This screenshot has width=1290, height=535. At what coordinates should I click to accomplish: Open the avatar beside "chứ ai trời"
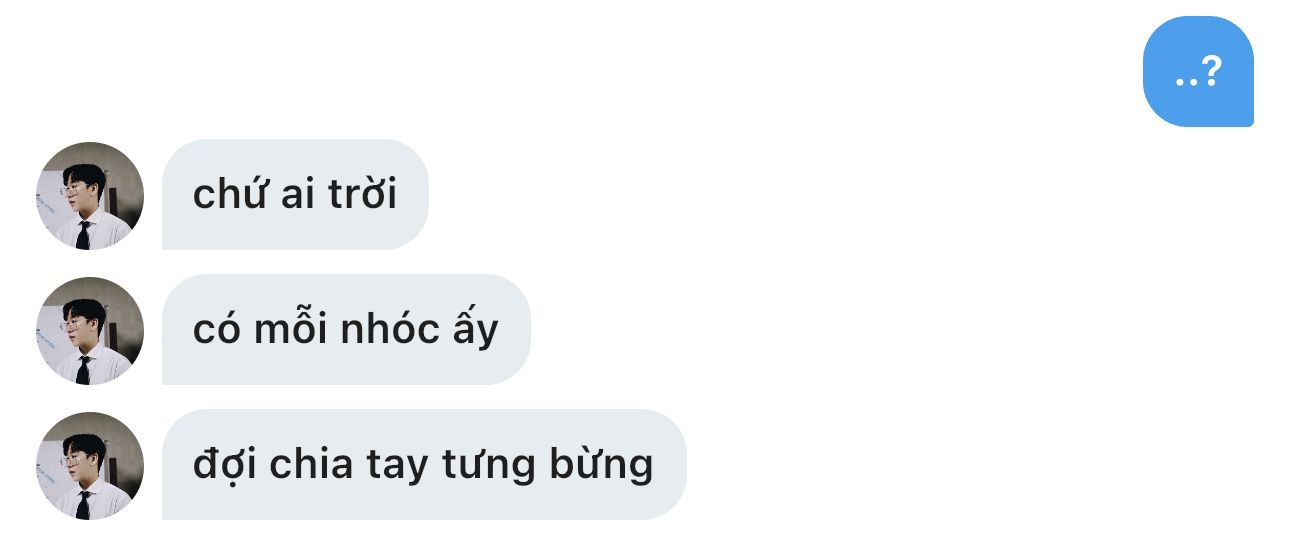90,196
